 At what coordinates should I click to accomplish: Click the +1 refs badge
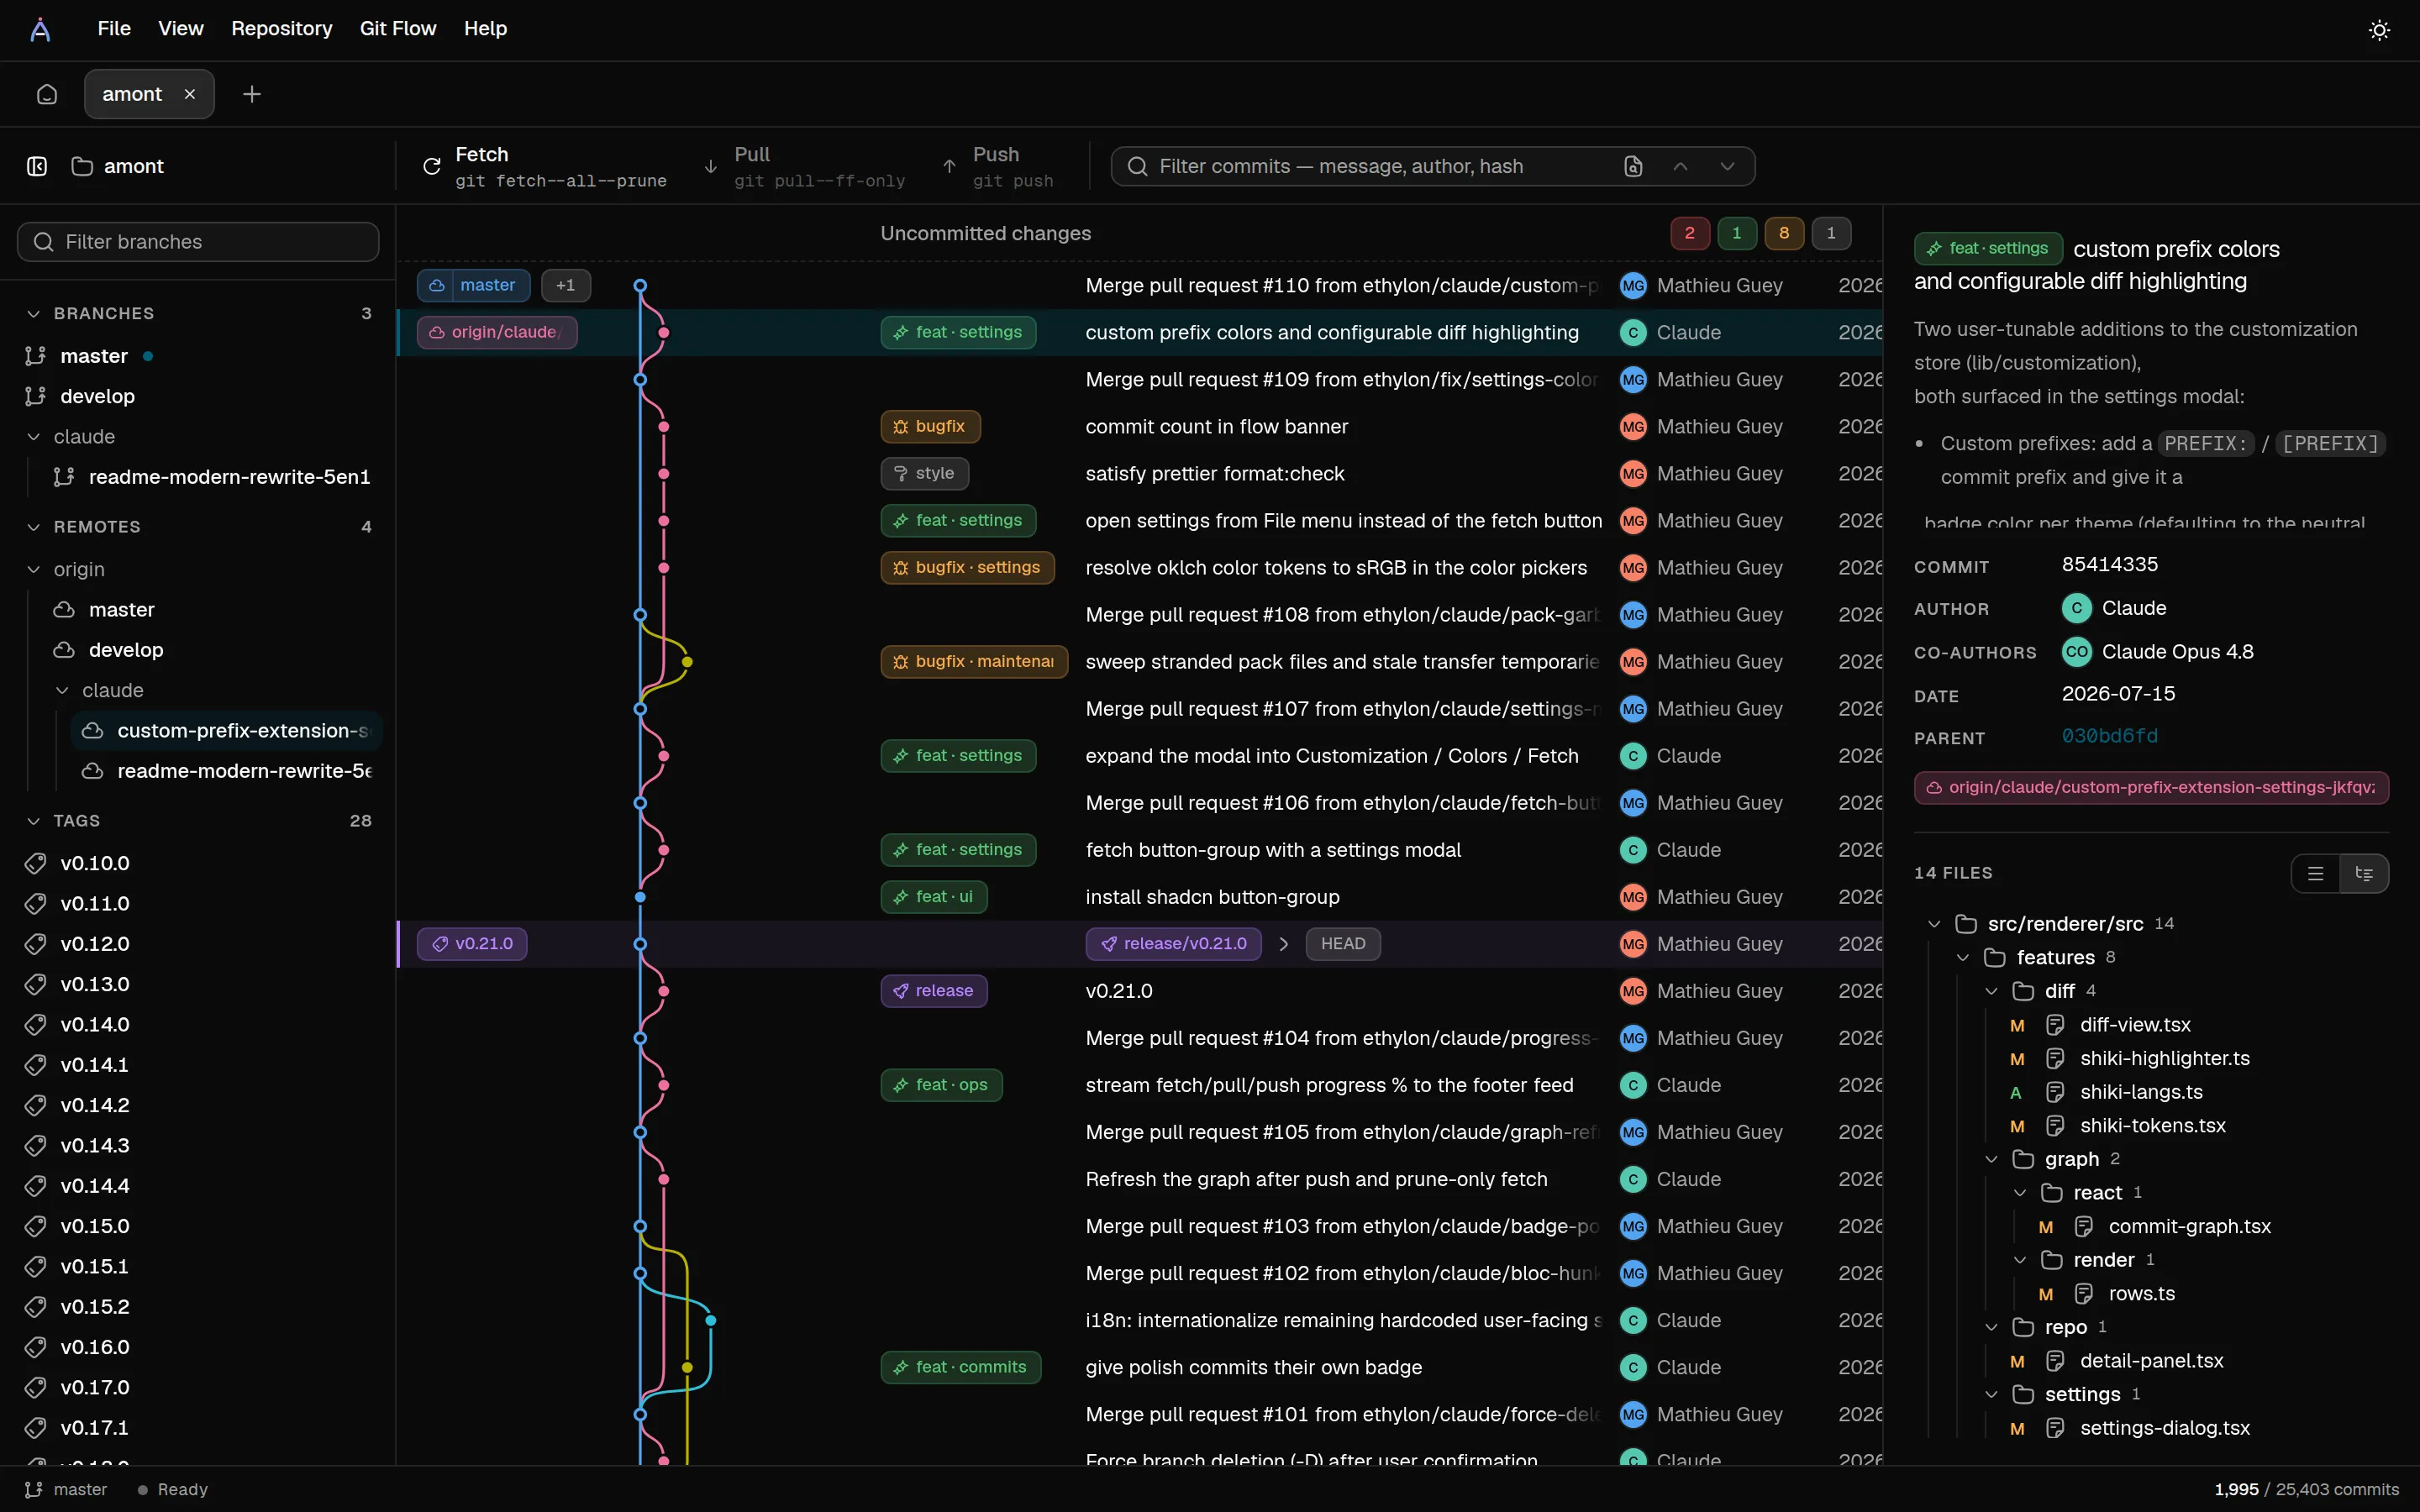tap(566, 285)
